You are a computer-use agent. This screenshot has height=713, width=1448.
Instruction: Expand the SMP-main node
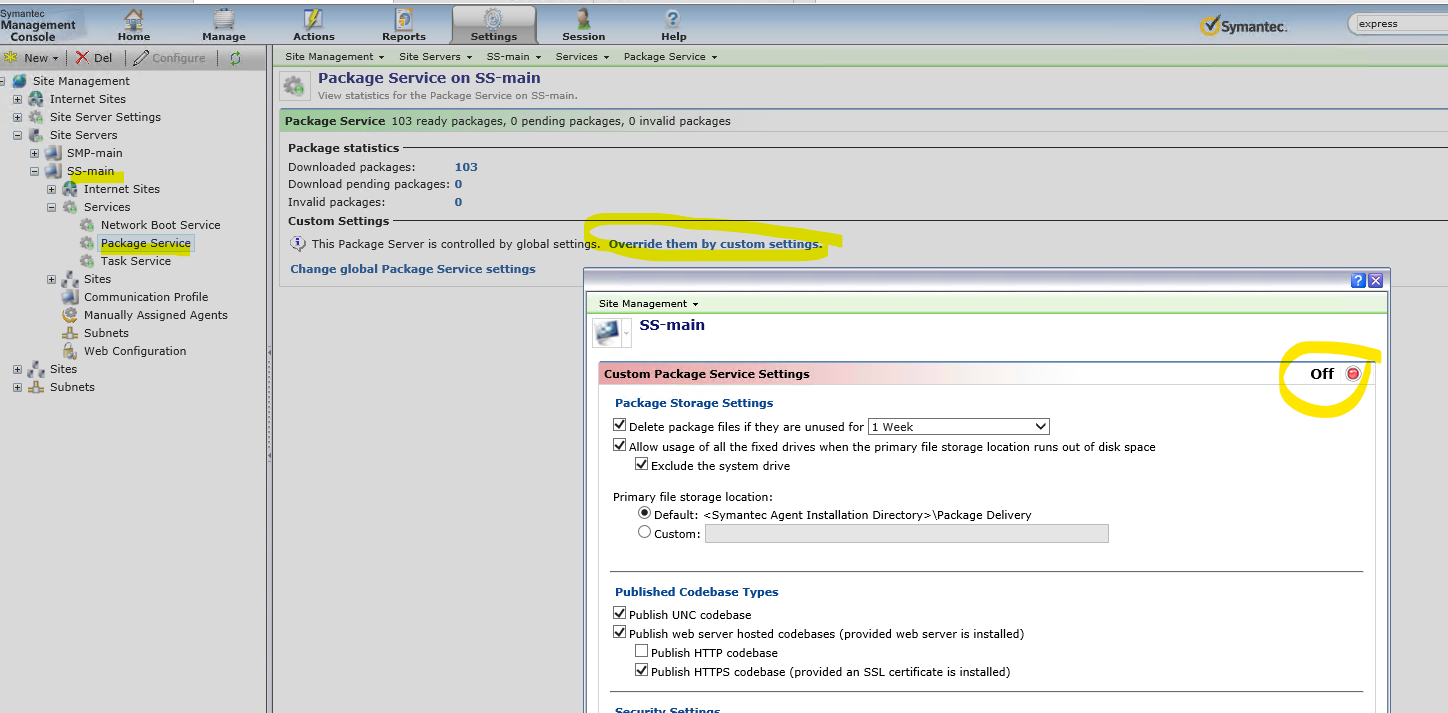[x=34, y=153]
